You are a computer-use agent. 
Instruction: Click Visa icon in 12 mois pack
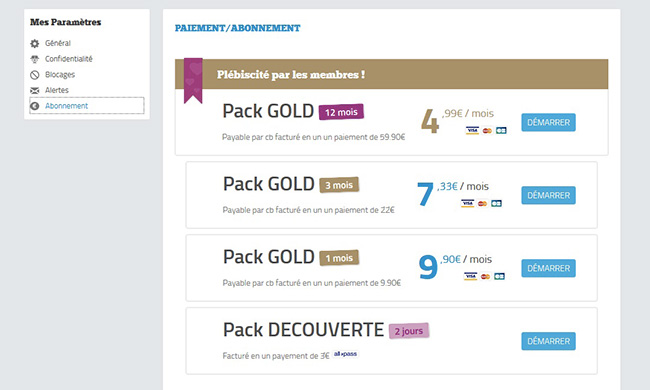(472, 131)
